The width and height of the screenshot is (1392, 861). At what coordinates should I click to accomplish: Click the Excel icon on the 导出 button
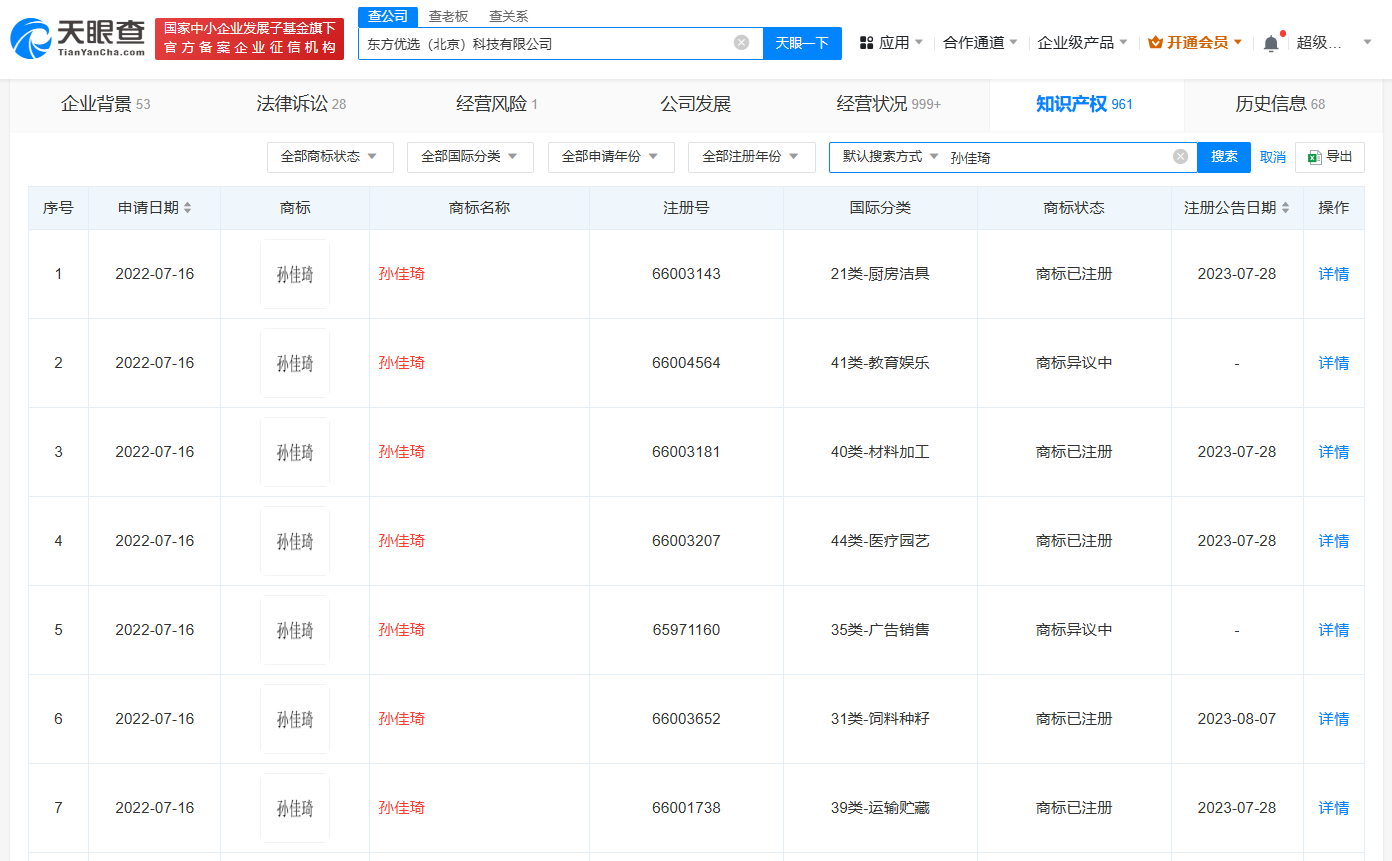[1313, 157]
